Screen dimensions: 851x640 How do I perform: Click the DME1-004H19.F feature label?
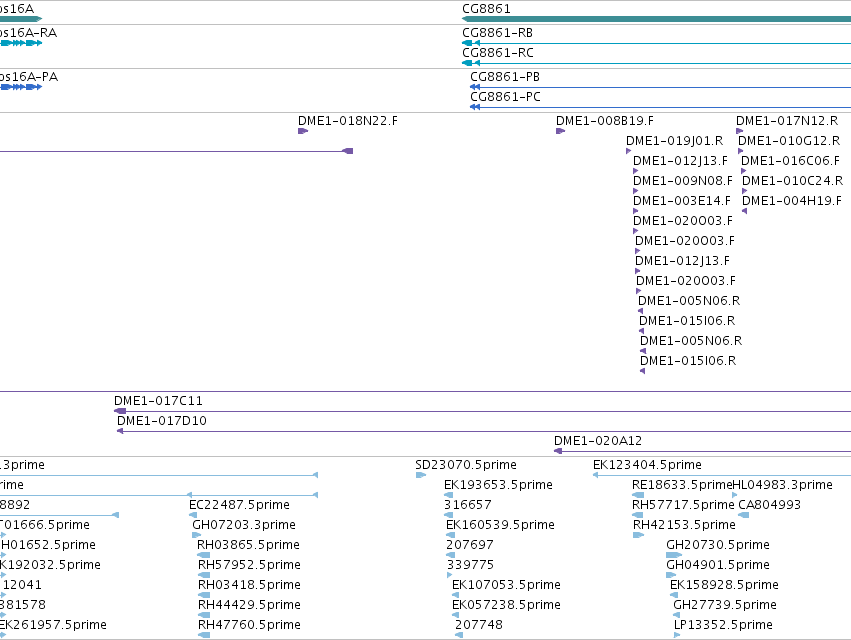[791, 201]
